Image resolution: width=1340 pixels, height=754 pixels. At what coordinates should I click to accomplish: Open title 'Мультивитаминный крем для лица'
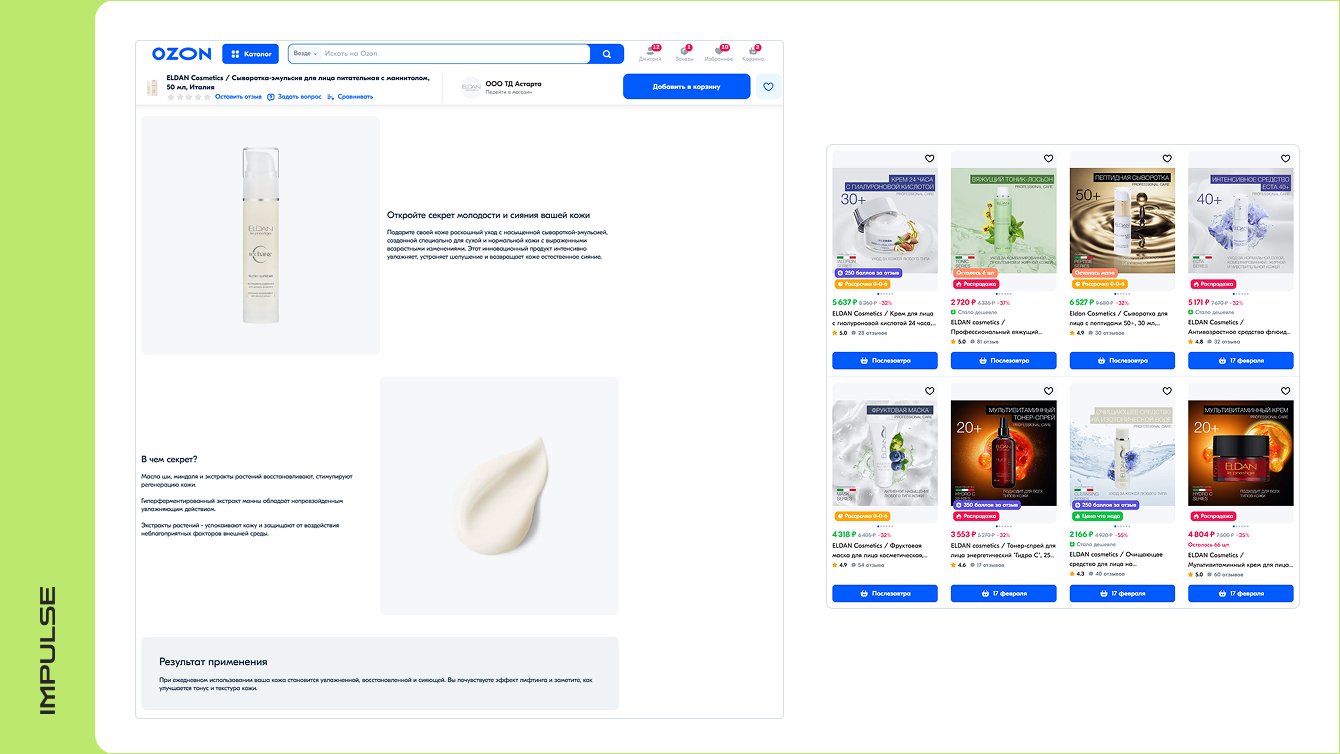click(x=1240, y=559)
